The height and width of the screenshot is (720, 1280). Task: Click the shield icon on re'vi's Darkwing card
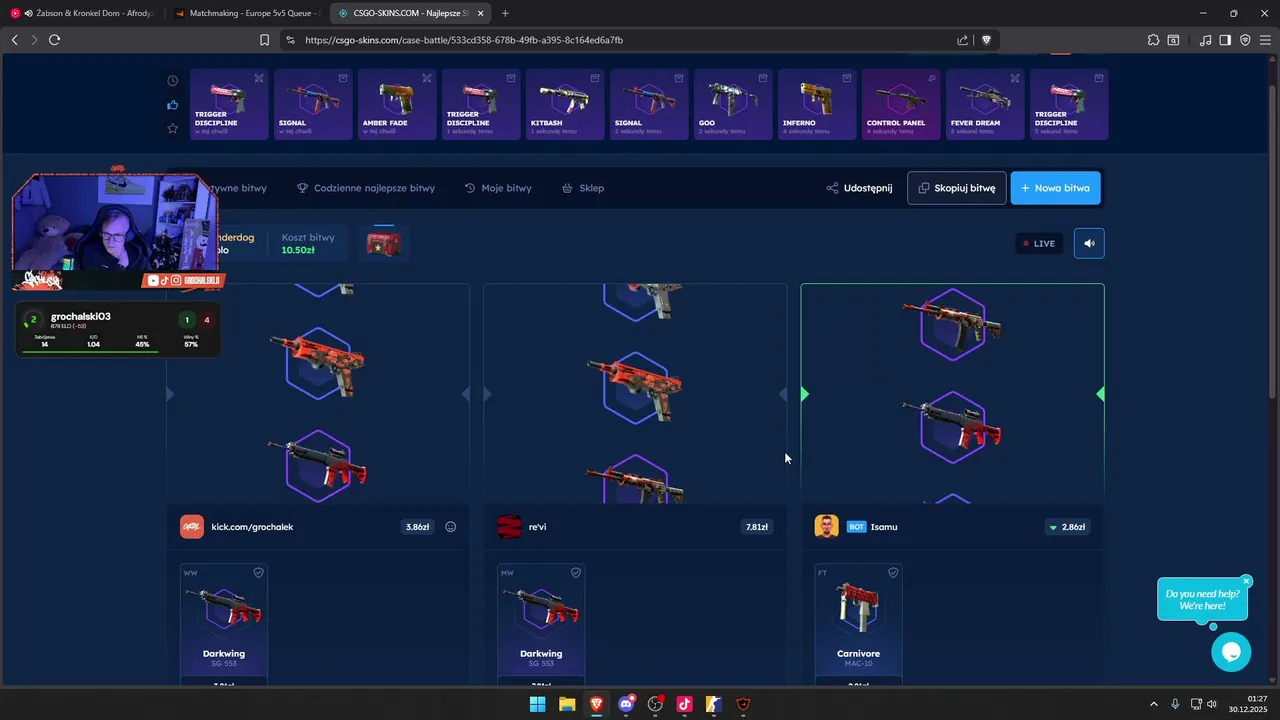point(576,573)
